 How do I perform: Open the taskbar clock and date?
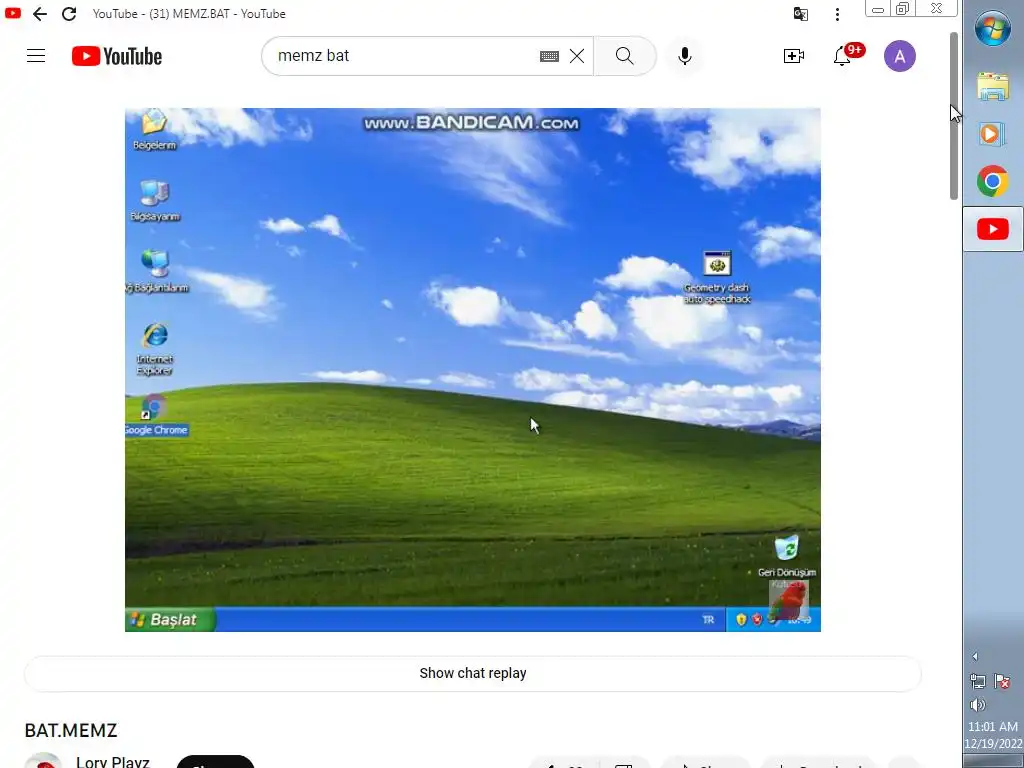[x=993, y=735]
